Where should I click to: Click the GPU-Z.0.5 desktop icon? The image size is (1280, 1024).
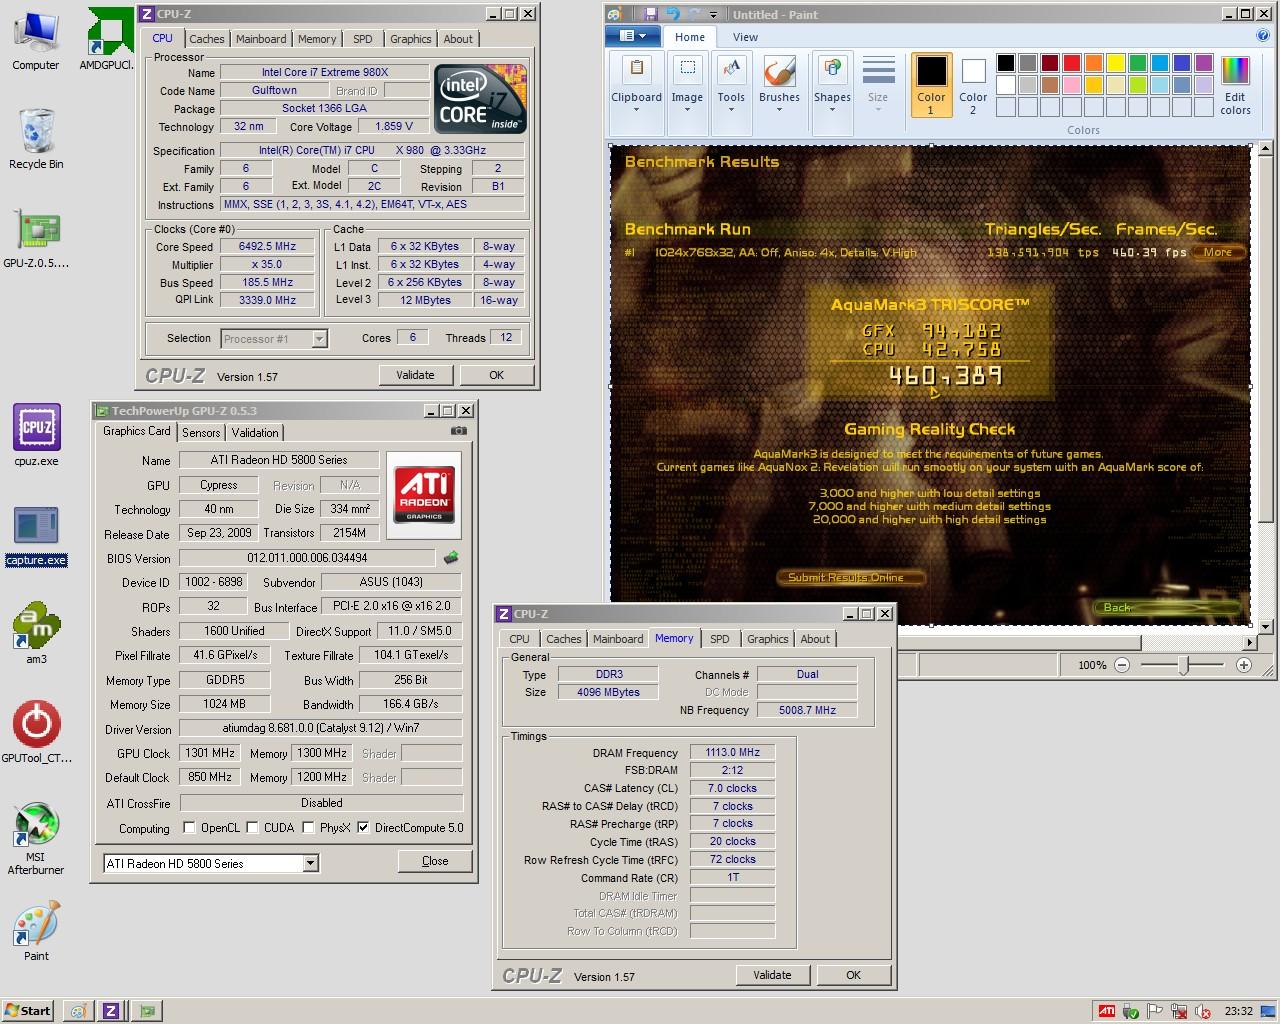(x=36, y=239)
